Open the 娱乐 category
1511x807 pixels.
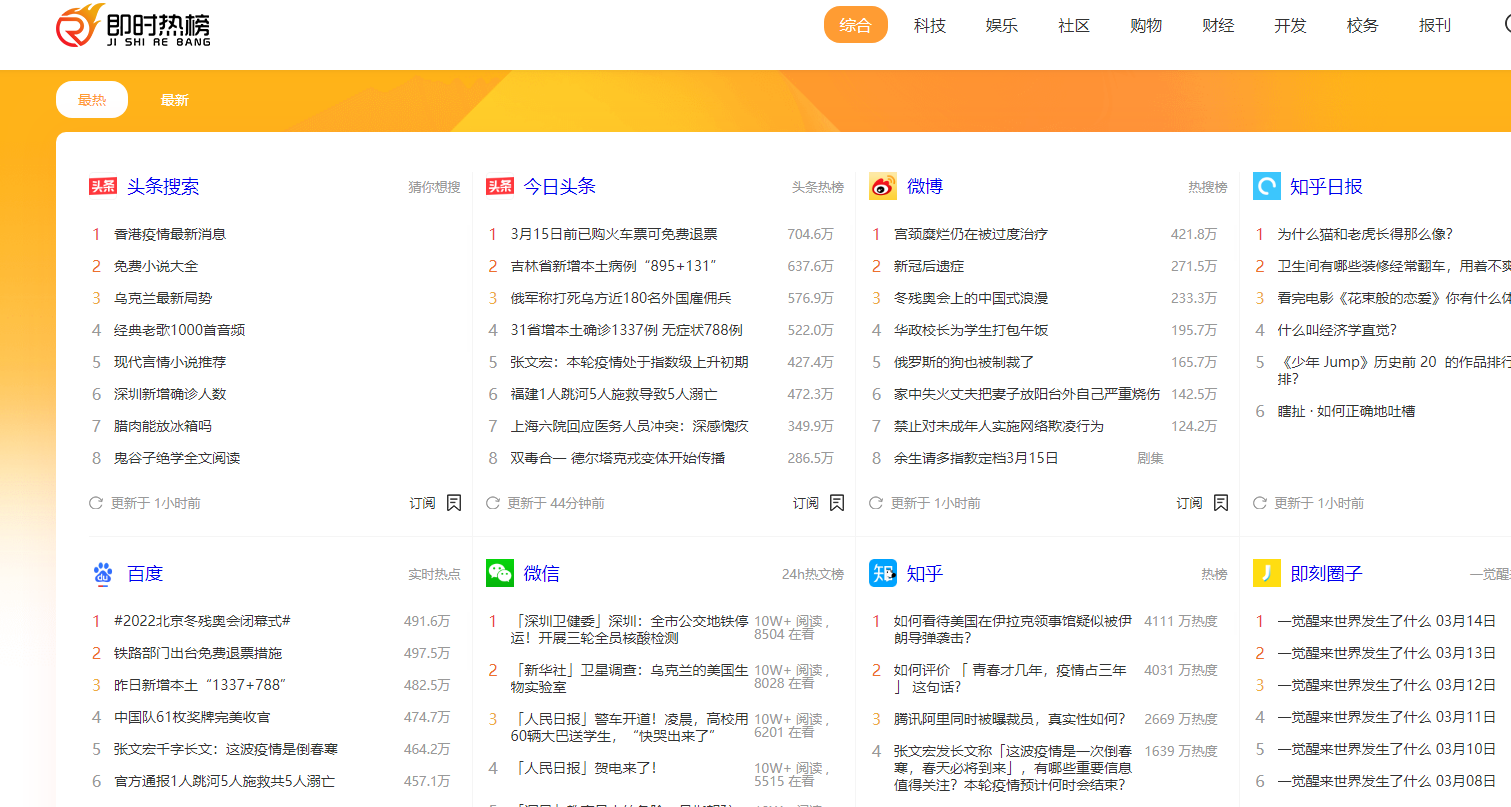tap(1001, 25)
